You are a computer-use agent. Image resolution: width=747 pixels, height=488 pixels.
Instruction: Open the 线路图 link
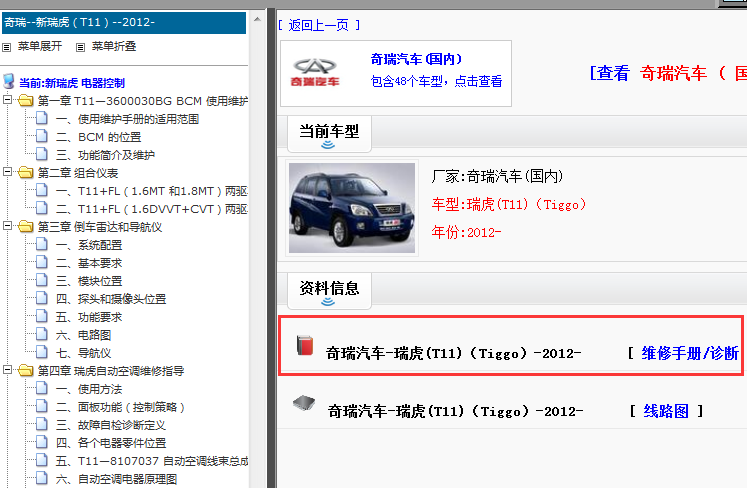click(666, 411)
